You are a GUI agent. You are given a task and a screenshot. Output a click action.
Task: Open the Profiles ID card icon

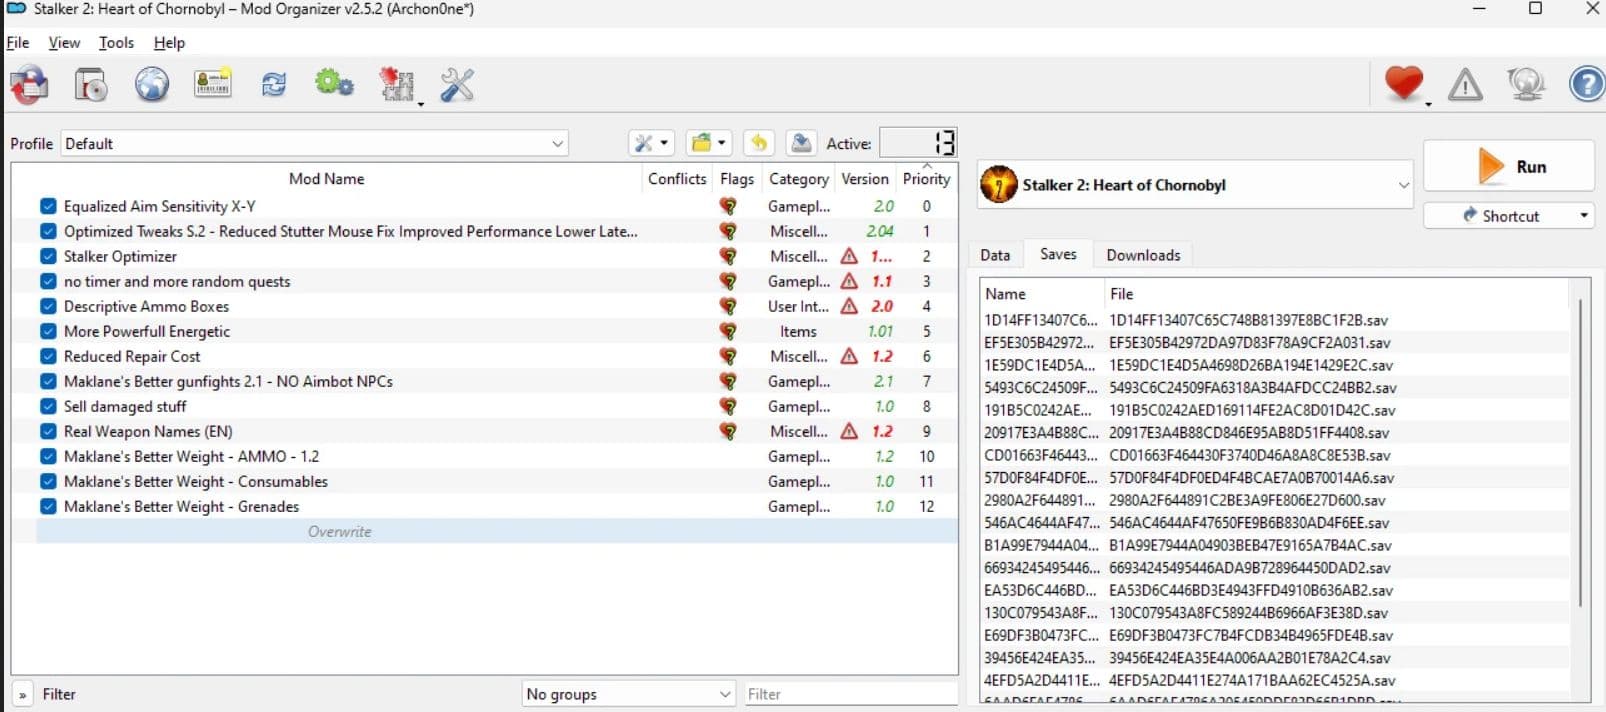(212, 85)
